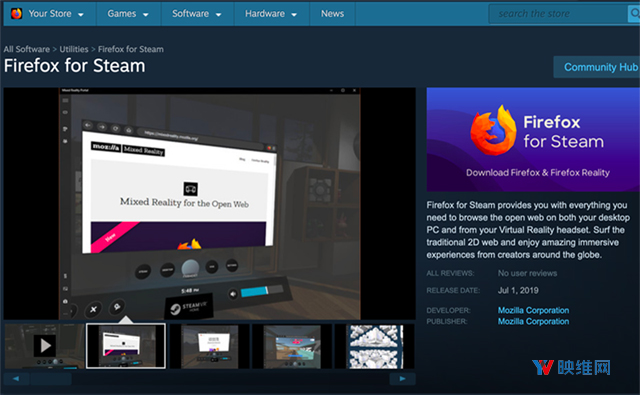Expand the Your Store dropdown arrow
This screenshot has width=640, height=395.
81,15
